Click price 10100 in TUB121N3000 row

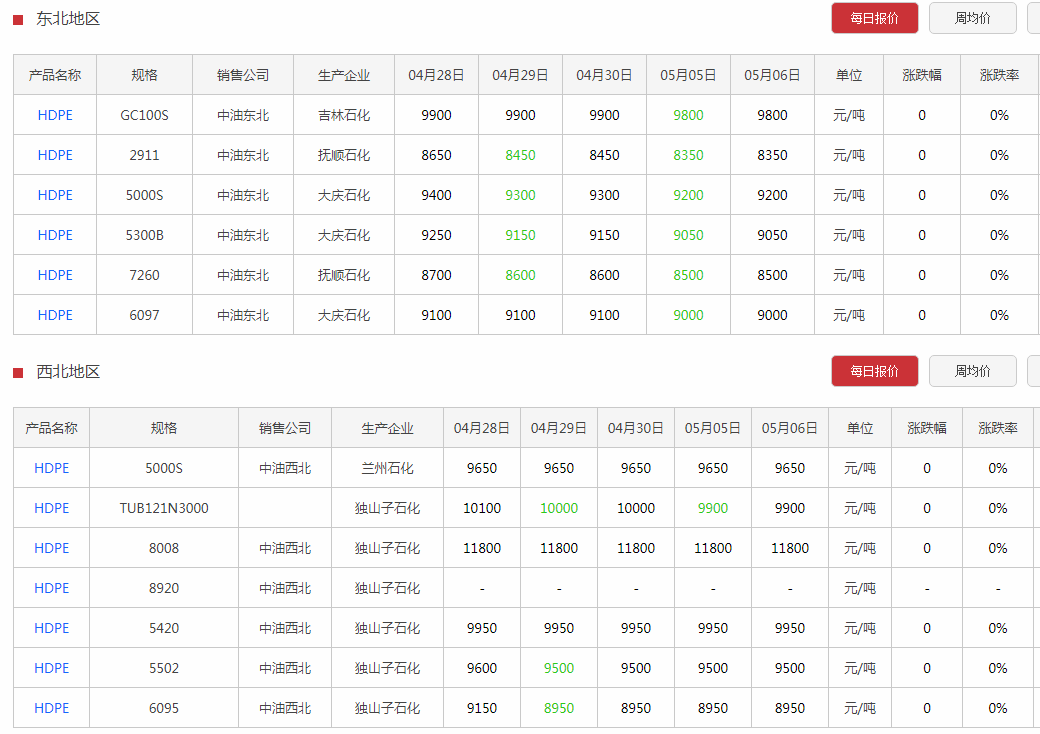point(482,508)
